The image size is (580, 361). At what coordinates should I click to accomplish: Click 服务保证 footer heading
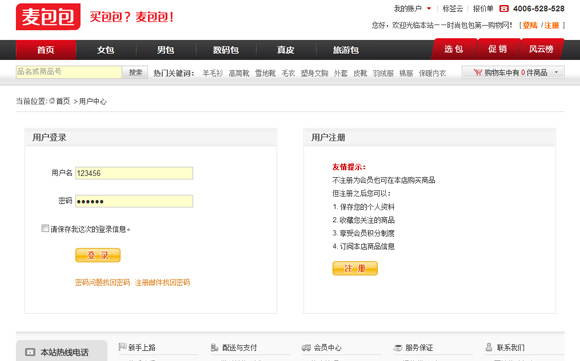pyautogui.click(x=419, y=347)
